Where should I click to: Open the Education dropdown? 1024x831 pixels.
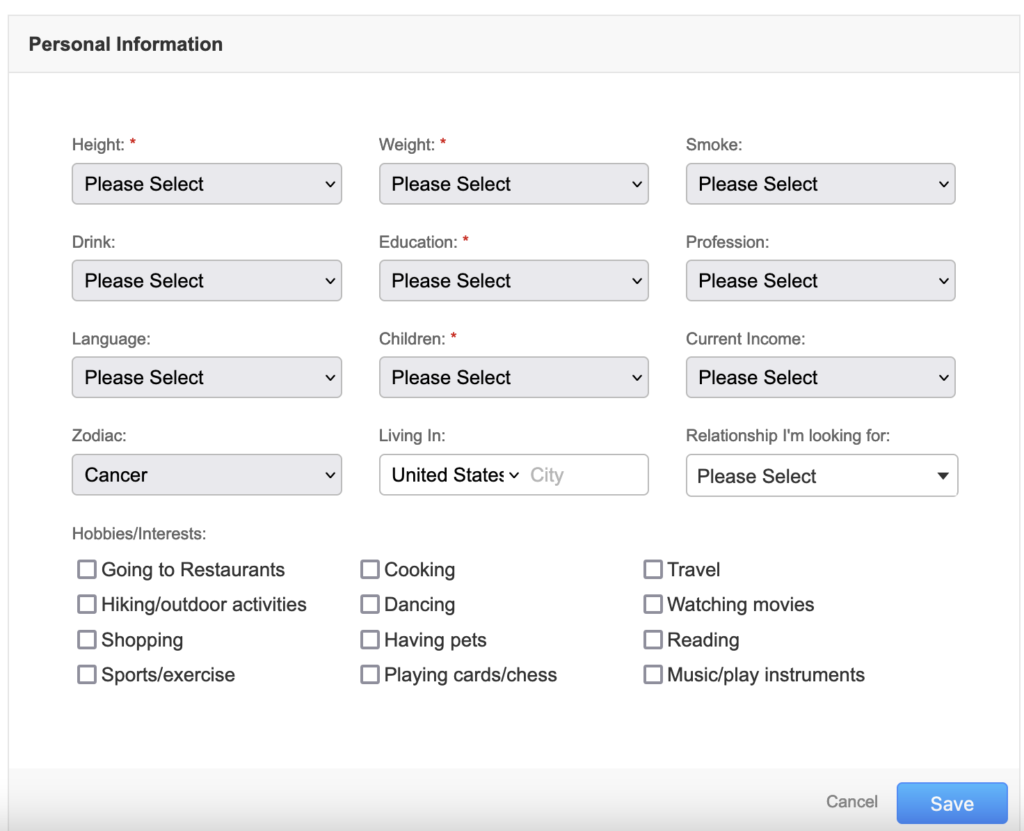click(x=513, y=280)
